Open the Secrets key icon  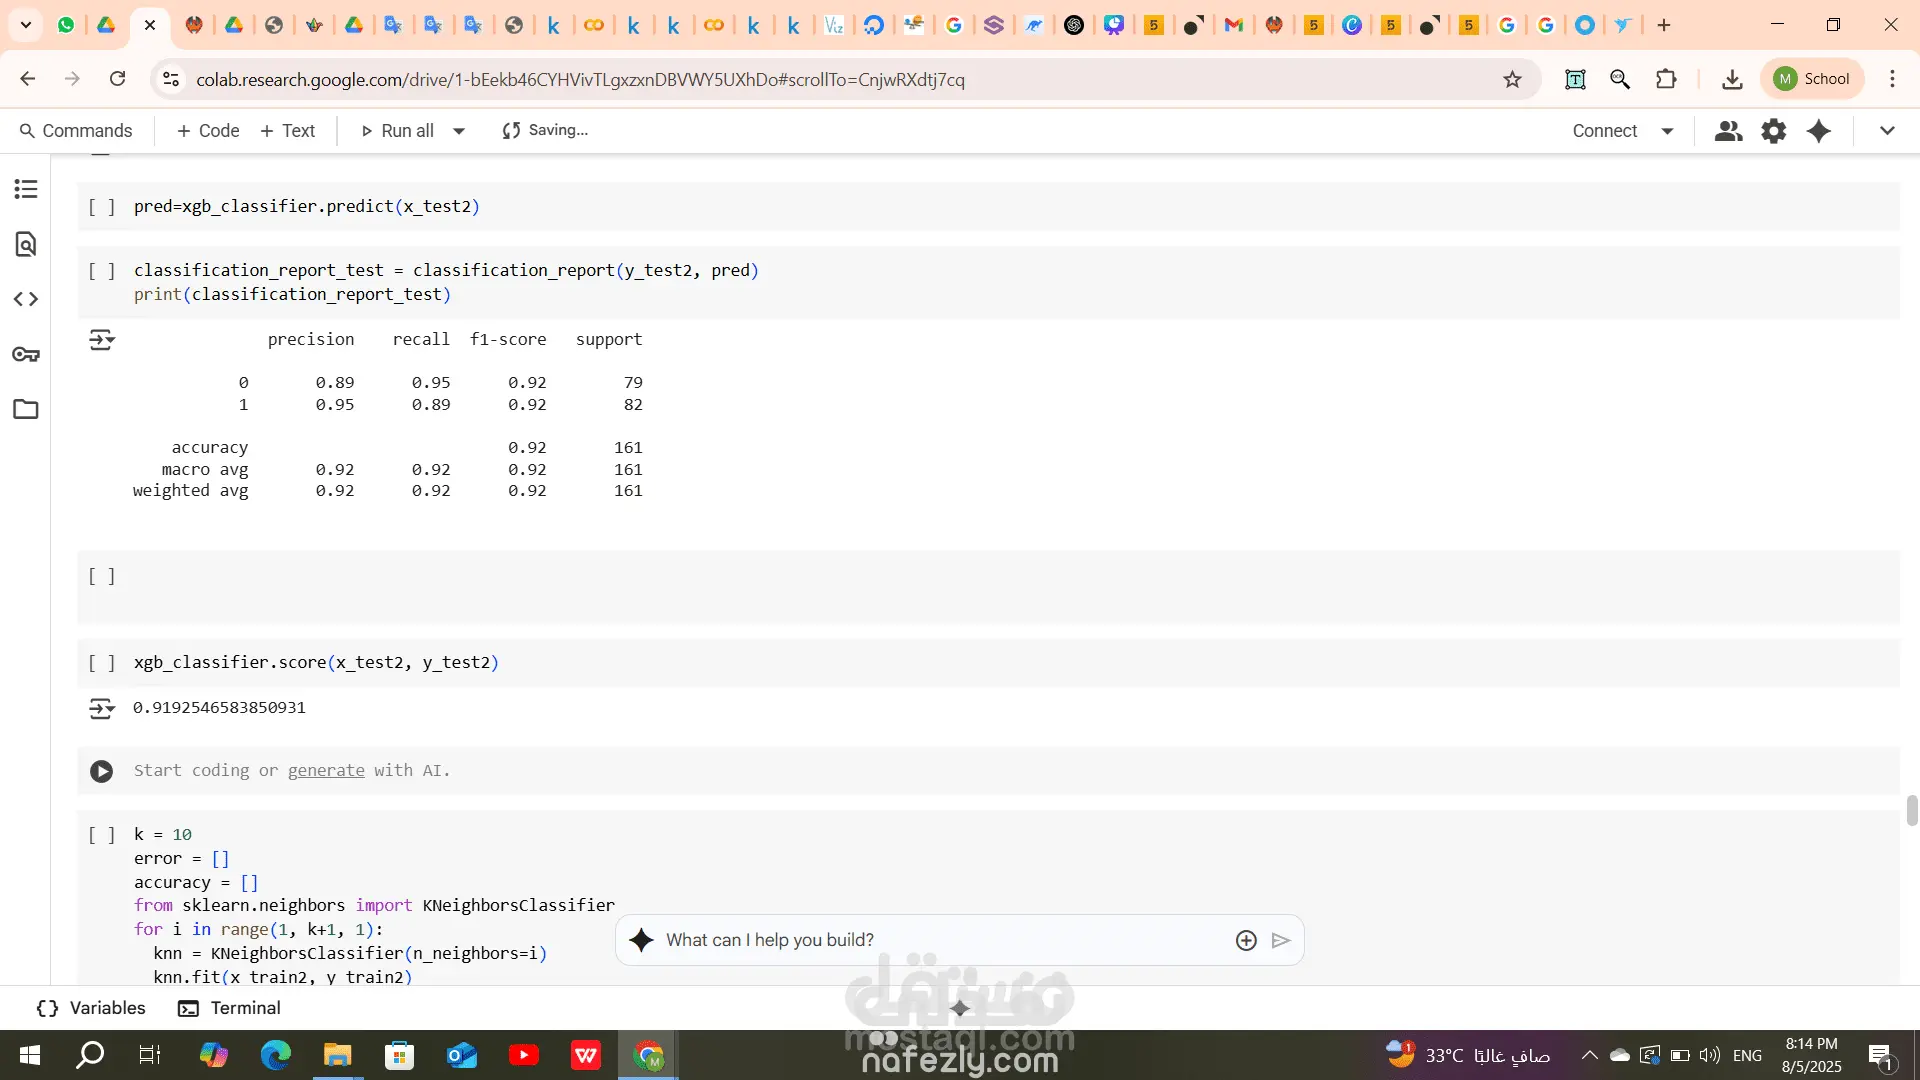tap(26, 354)
